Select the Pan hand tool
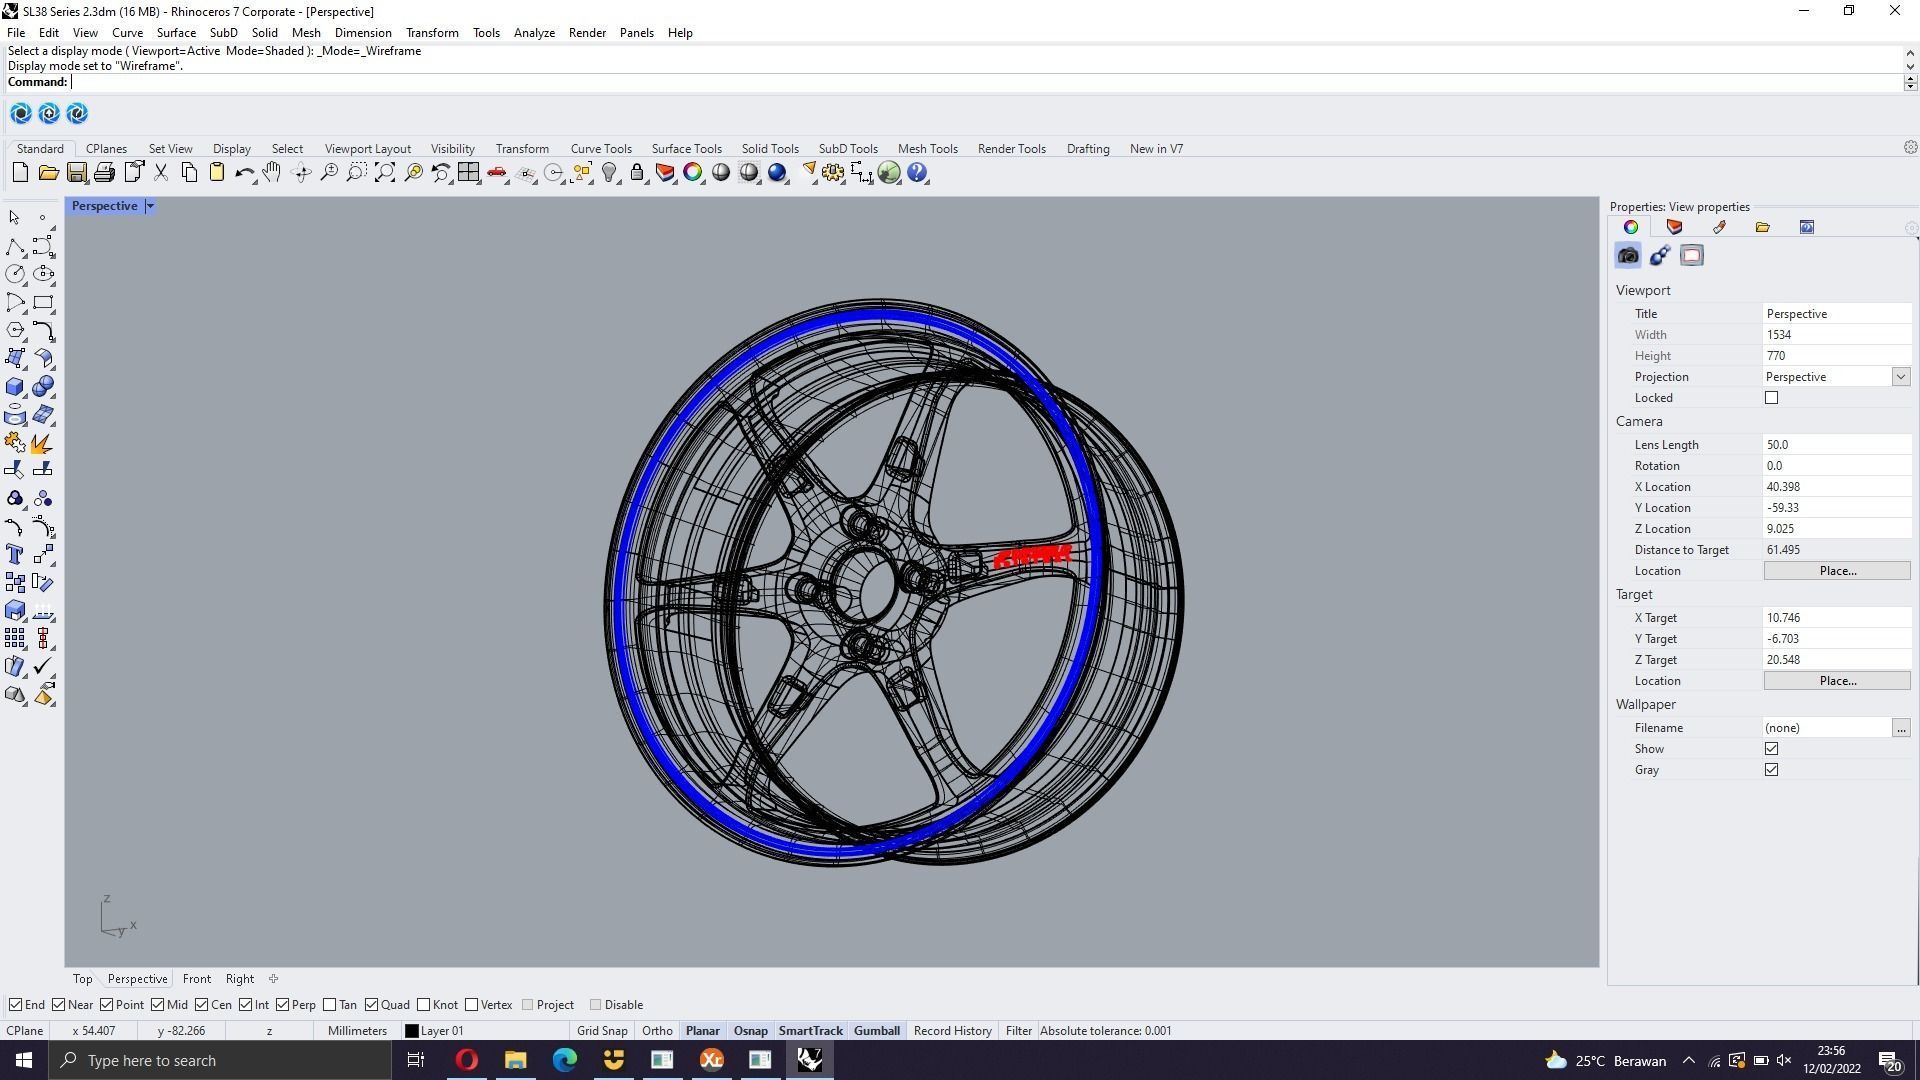 (272, 173)
